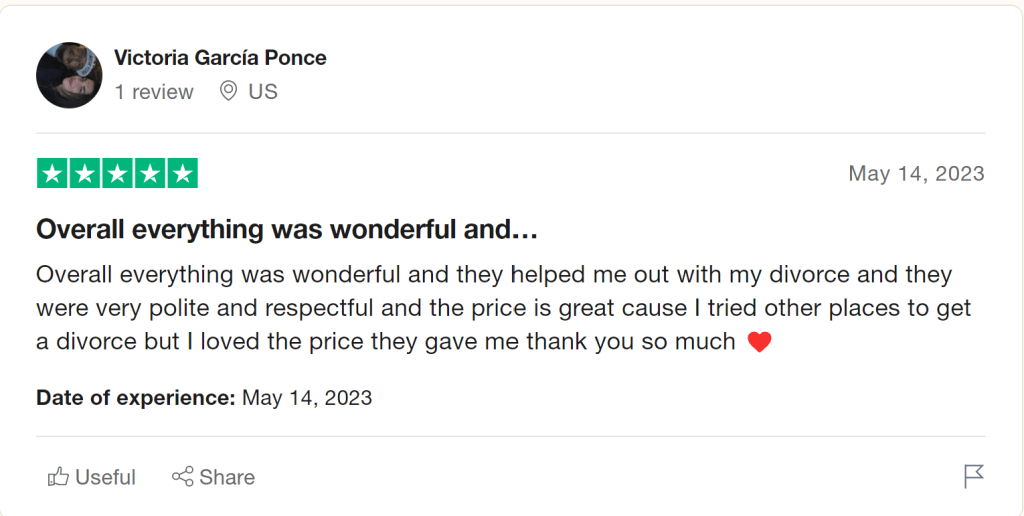Open the Victoria García Ponce reviewer name
The height and width of the screenshot is (516, 1024).
pyautogui.click(x=220, y=58)
